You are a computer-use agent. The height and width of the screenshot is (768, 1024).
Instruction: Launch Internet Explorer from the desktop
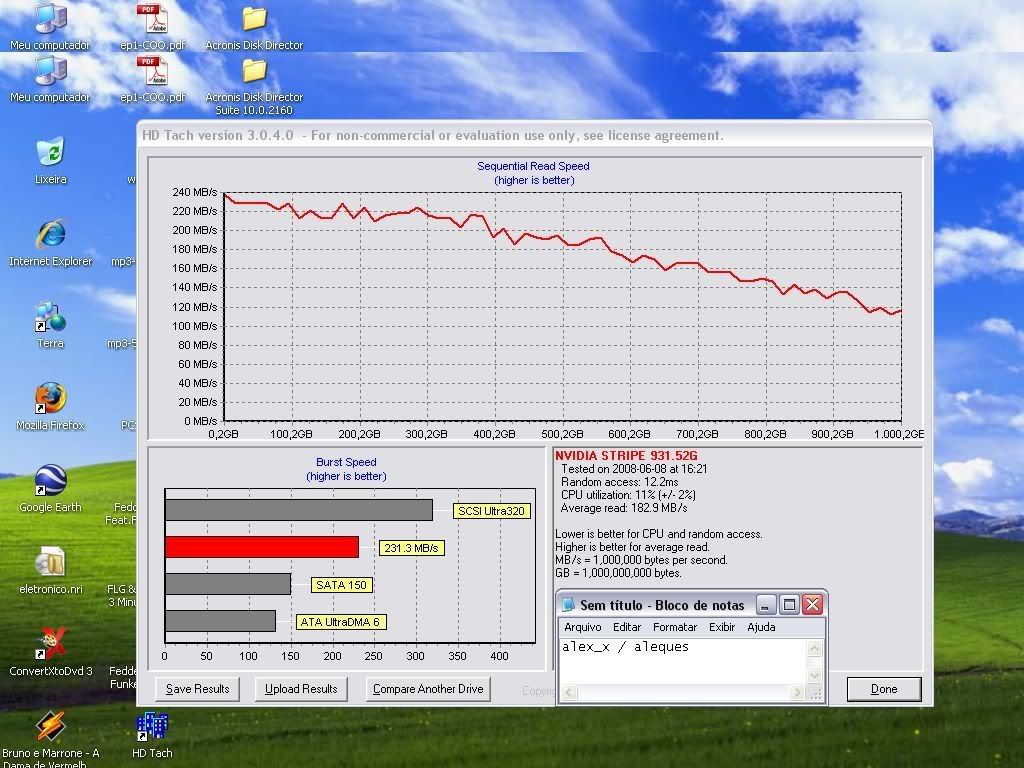point(50,236)
